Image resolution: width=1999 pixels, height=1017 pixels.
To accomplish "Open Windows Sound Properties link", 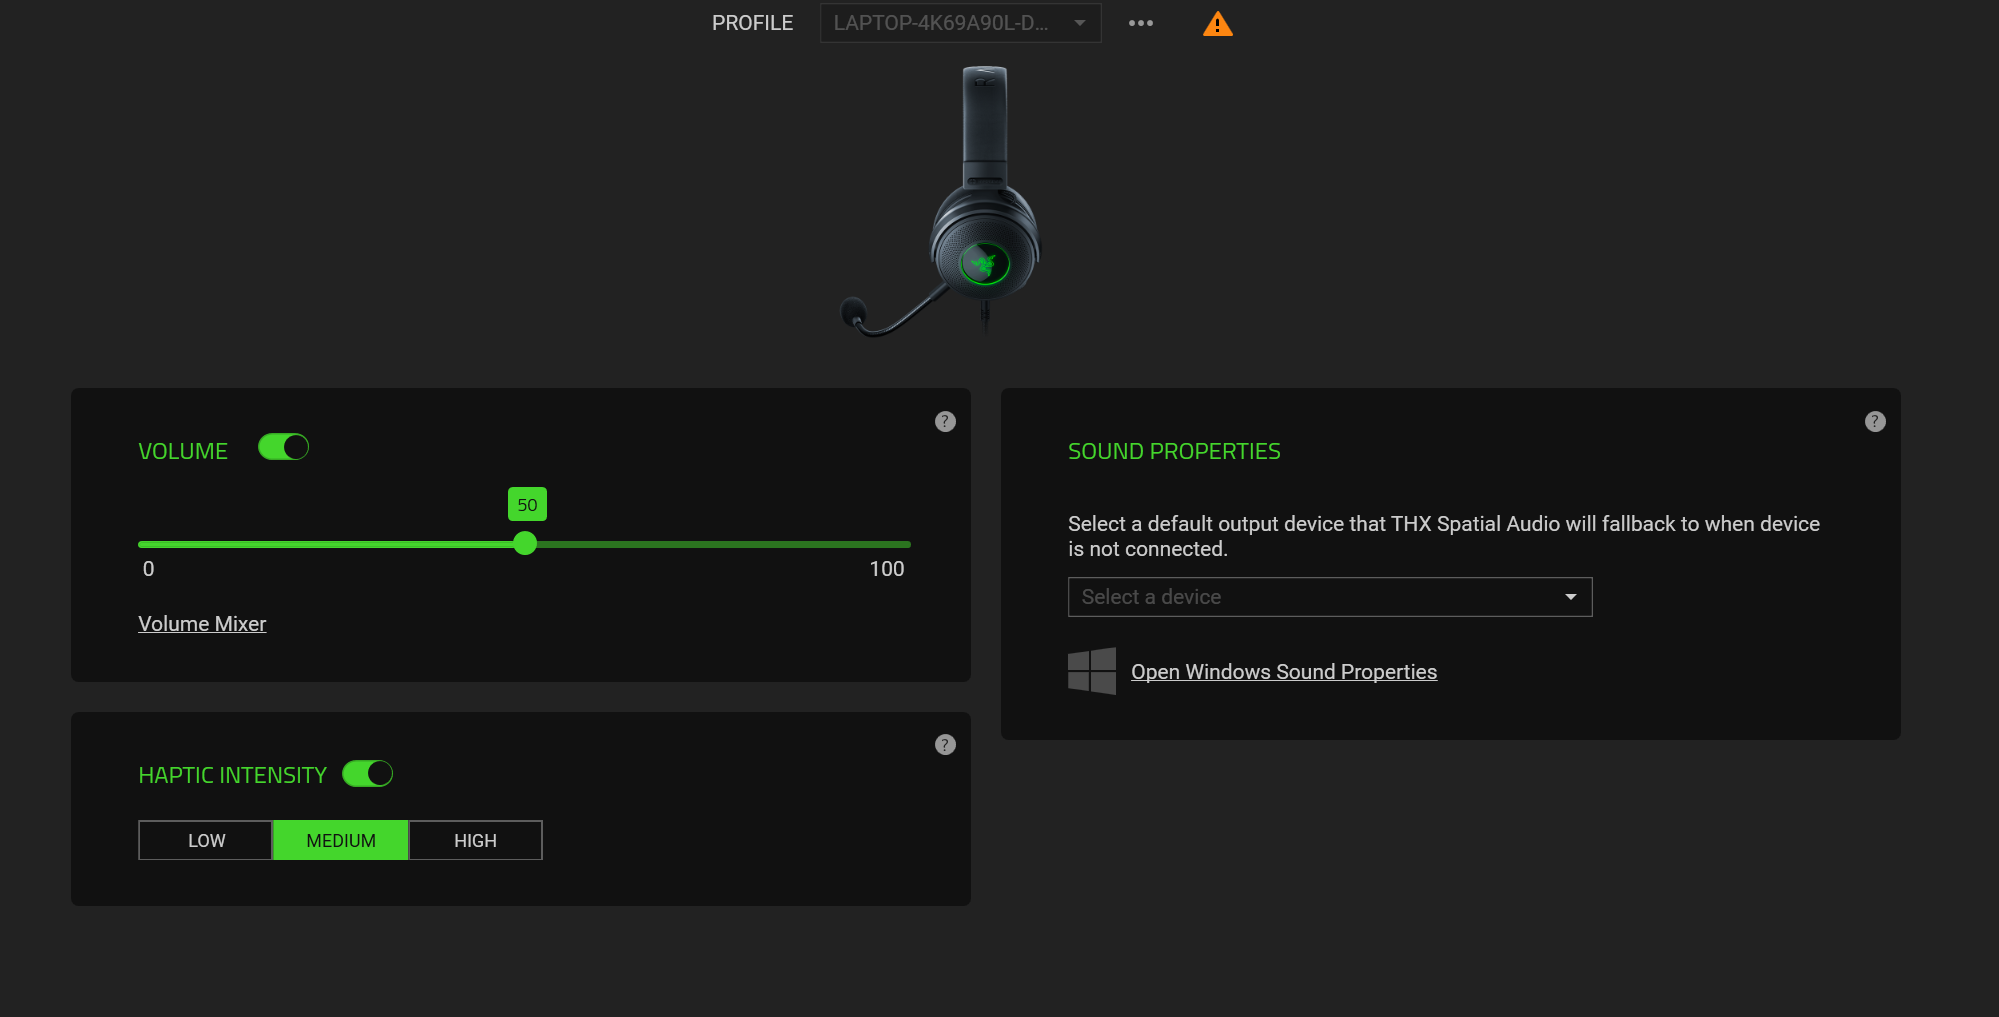I will [x=1283, y=672].
